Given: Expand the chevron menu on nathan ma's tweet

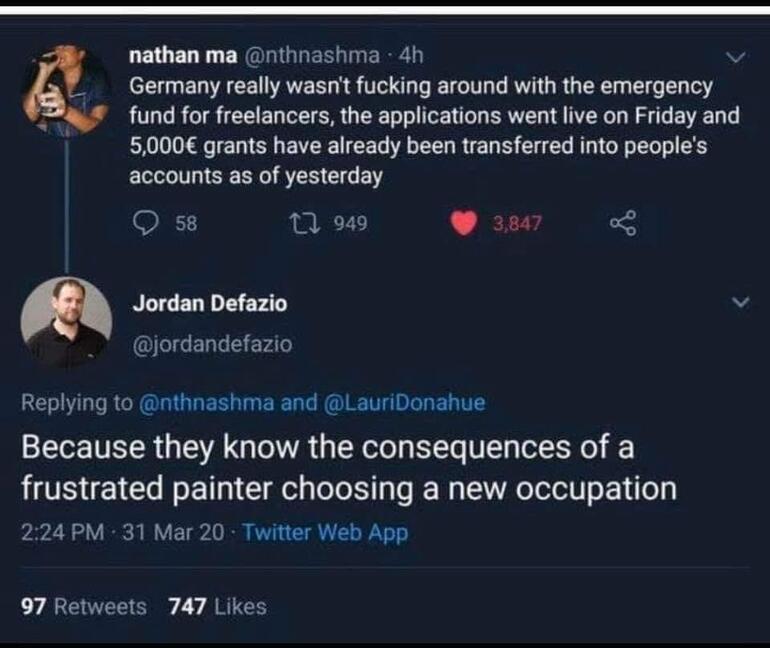Looking at the screenshot, I should [x=736, y=57].
